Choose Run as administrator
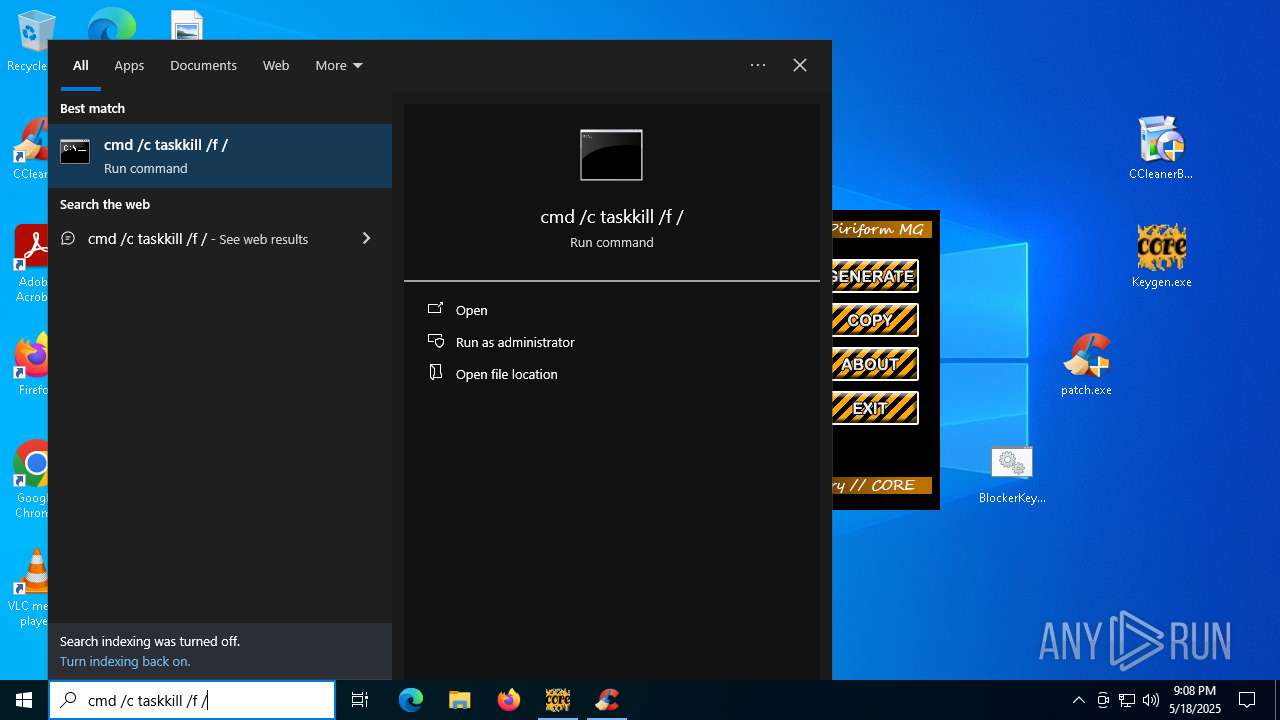This screenshot has width=1280, height=720. tap(501, 342)
